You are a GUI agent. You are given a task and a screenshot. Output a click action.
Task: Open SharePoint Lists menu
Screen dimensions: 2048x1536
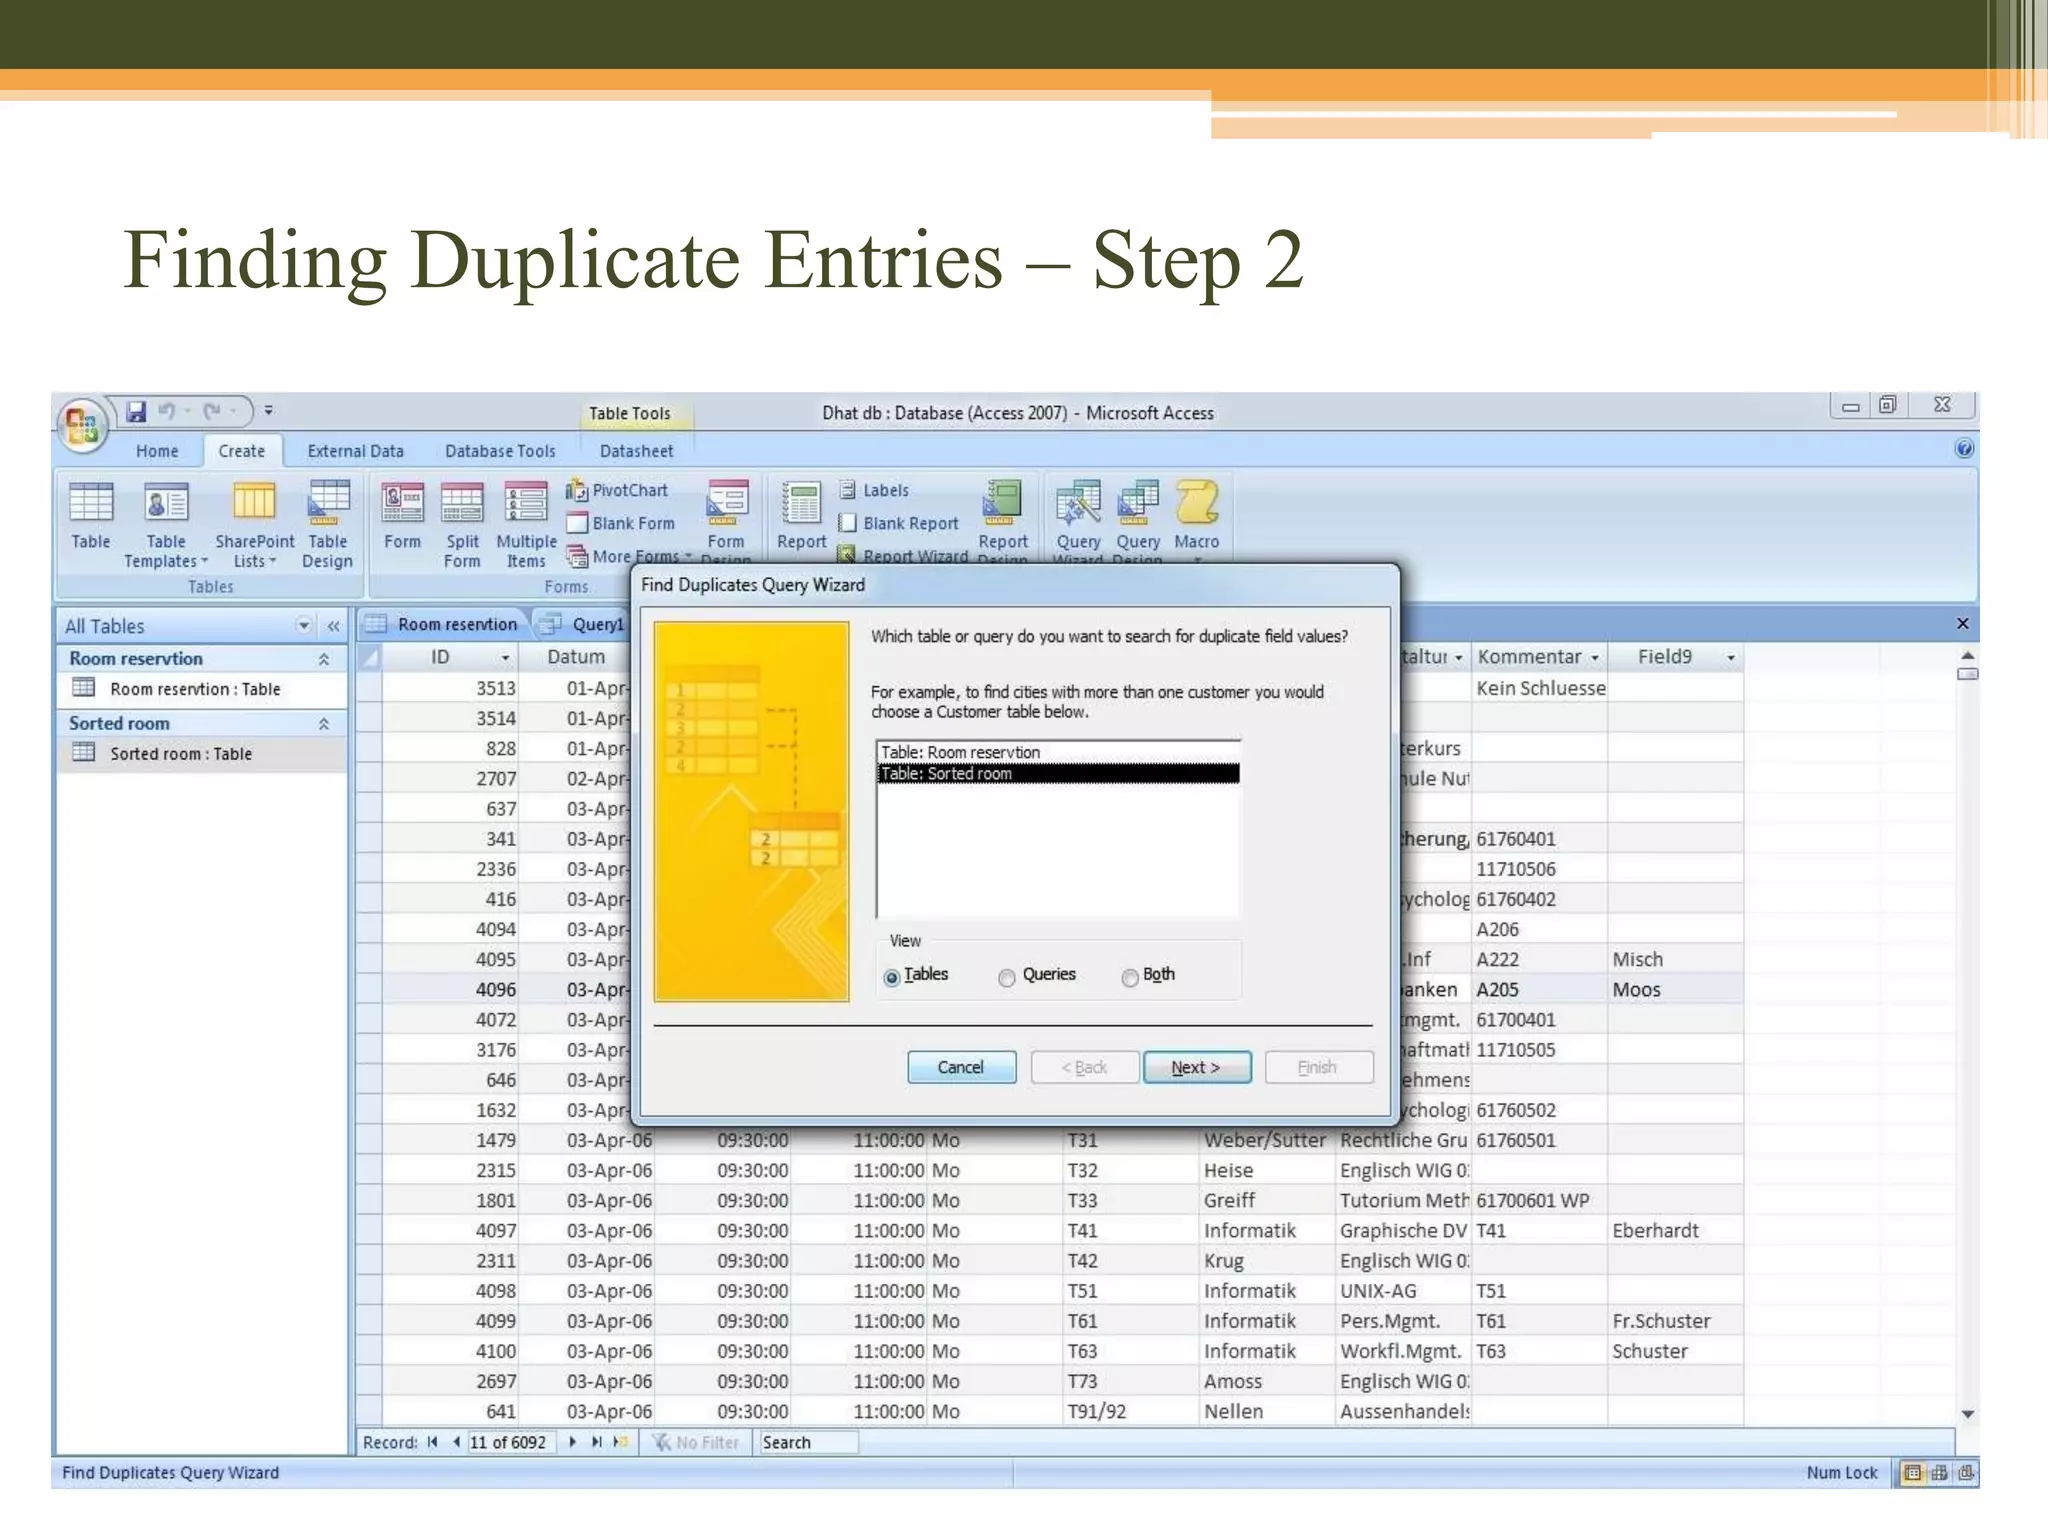click(254, 525)
